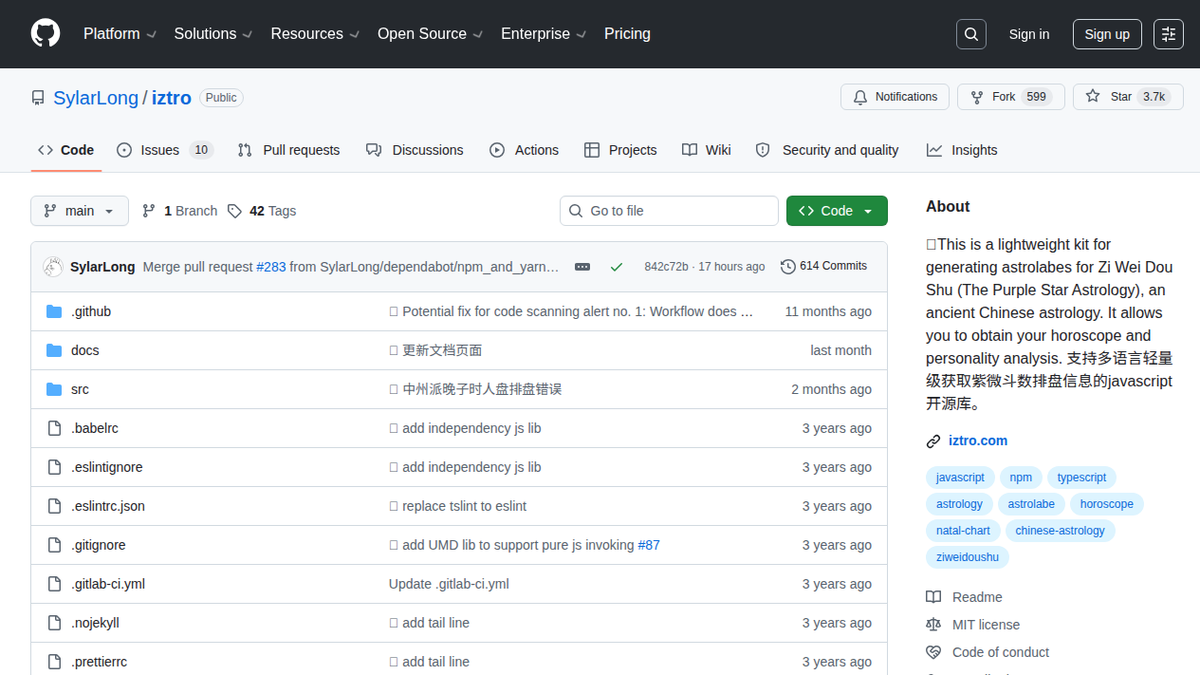Open the green Code dropdown button
Viewport: 1200px width, 675px height.
tap(837, 211)
